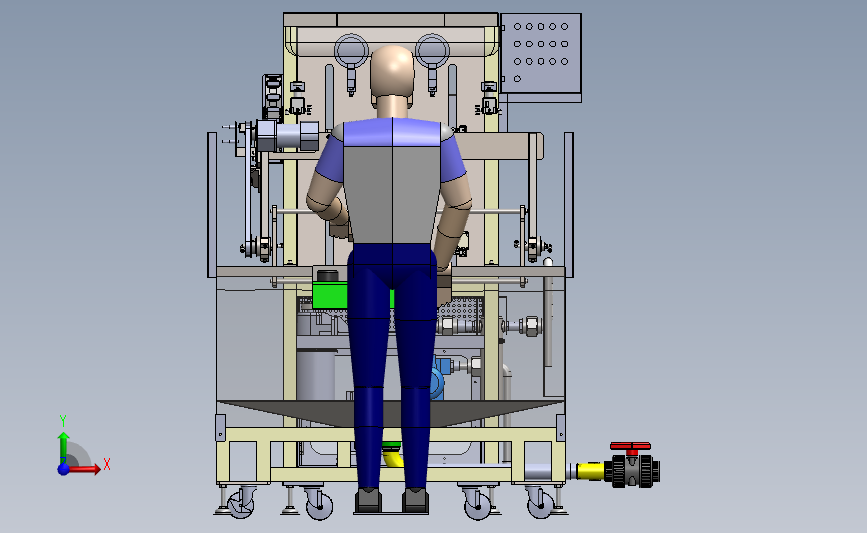Select the dark gray sloped drip tray
Viewport: 867px width, 533px height.
coord(390,413)
